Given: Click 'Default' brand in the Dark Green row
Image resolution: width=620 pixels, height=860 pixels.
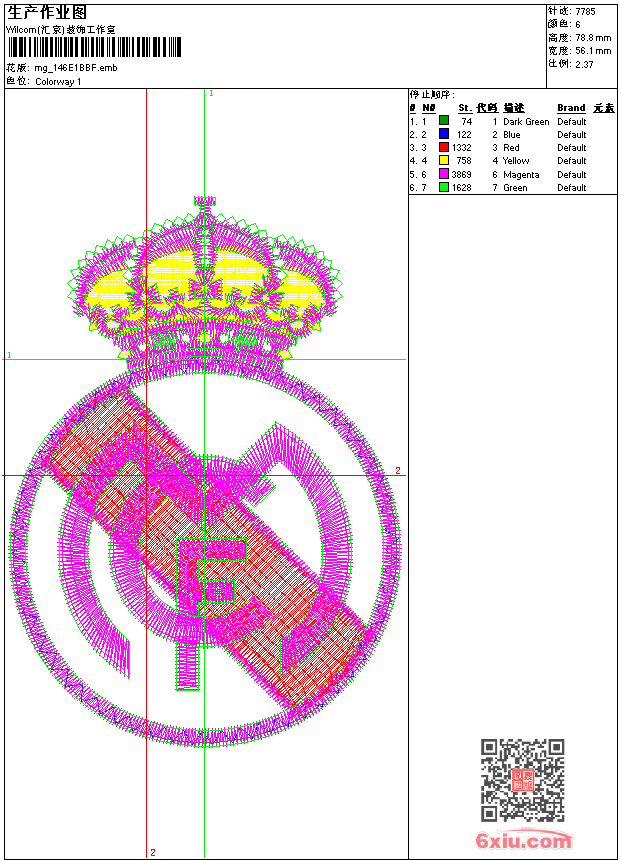Looking at the screenshot, I should pos(572,122).
